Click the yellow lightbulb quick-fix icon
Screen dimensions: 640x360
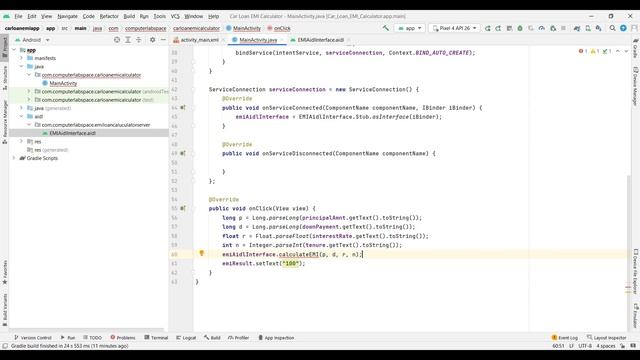click(x=201, y=253)
